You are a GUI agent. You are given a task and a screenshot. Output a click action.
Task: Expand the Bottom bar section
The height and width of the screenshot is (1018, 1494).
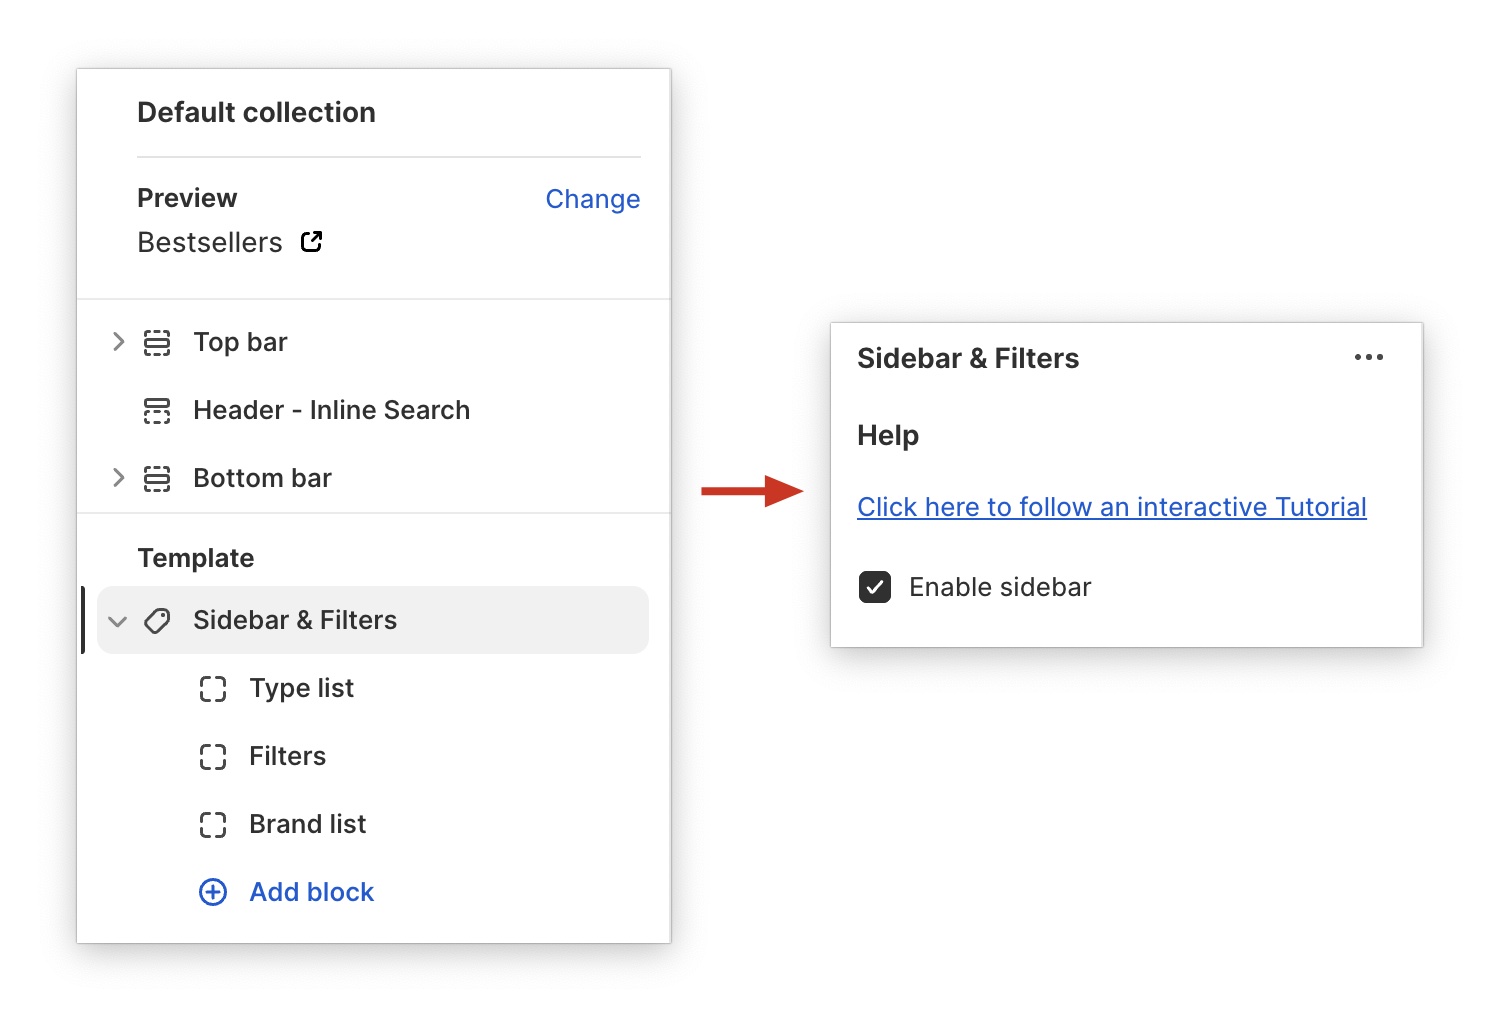click(x=118, y=478)
